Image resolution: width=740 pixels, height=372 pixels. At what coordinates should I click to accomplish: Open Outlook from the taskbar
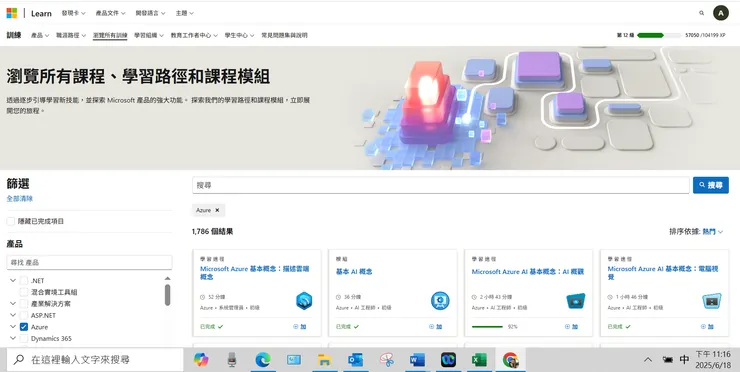(x=355, y=360)
